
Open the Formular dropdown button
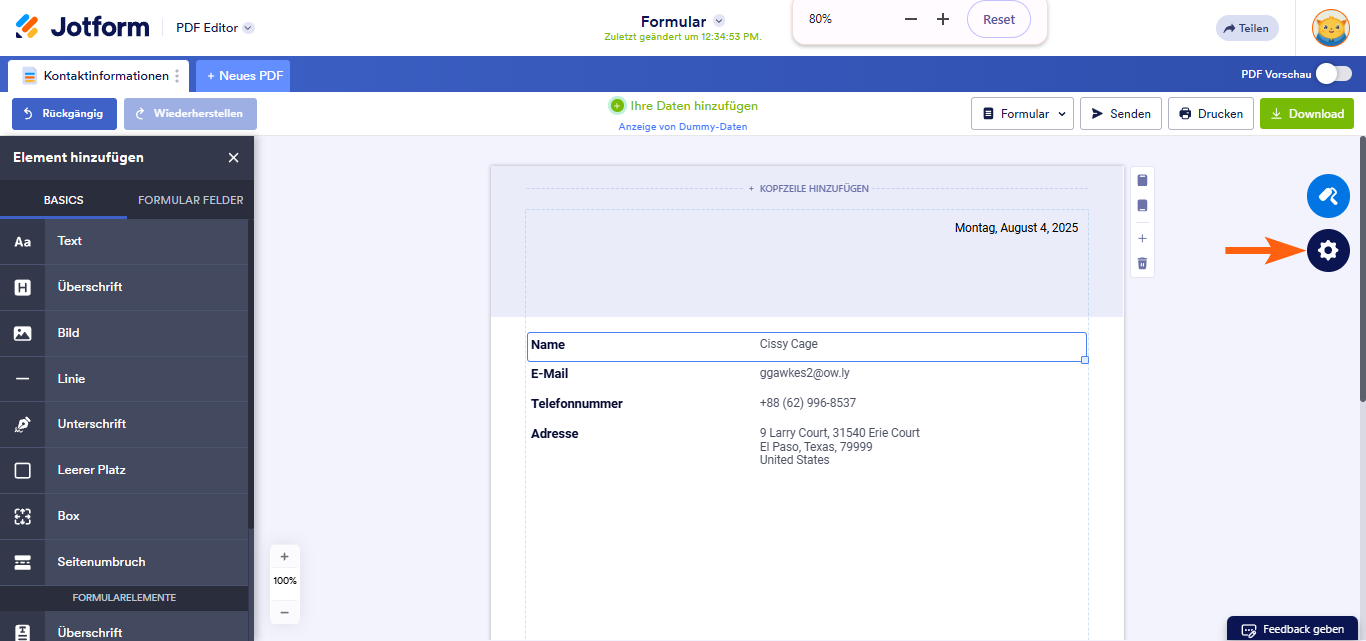[1022, 114]
